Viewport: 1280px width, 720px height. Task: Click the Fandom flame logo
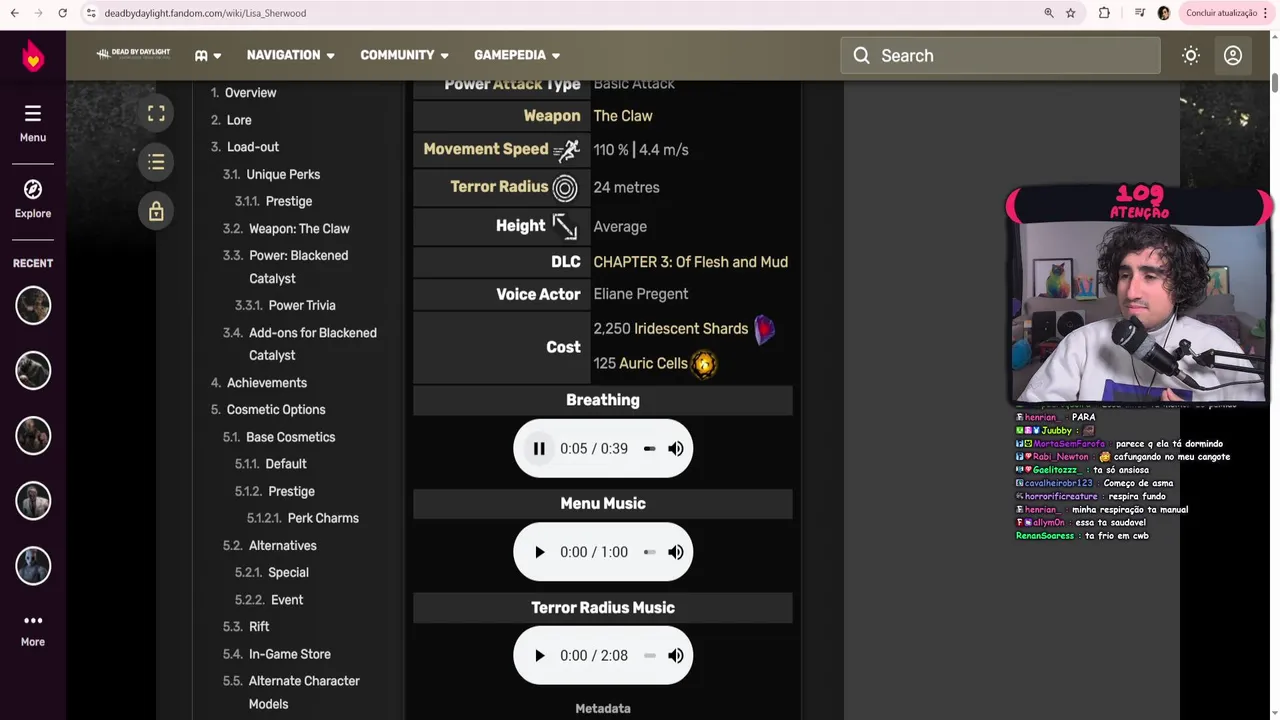coord(33,56)
